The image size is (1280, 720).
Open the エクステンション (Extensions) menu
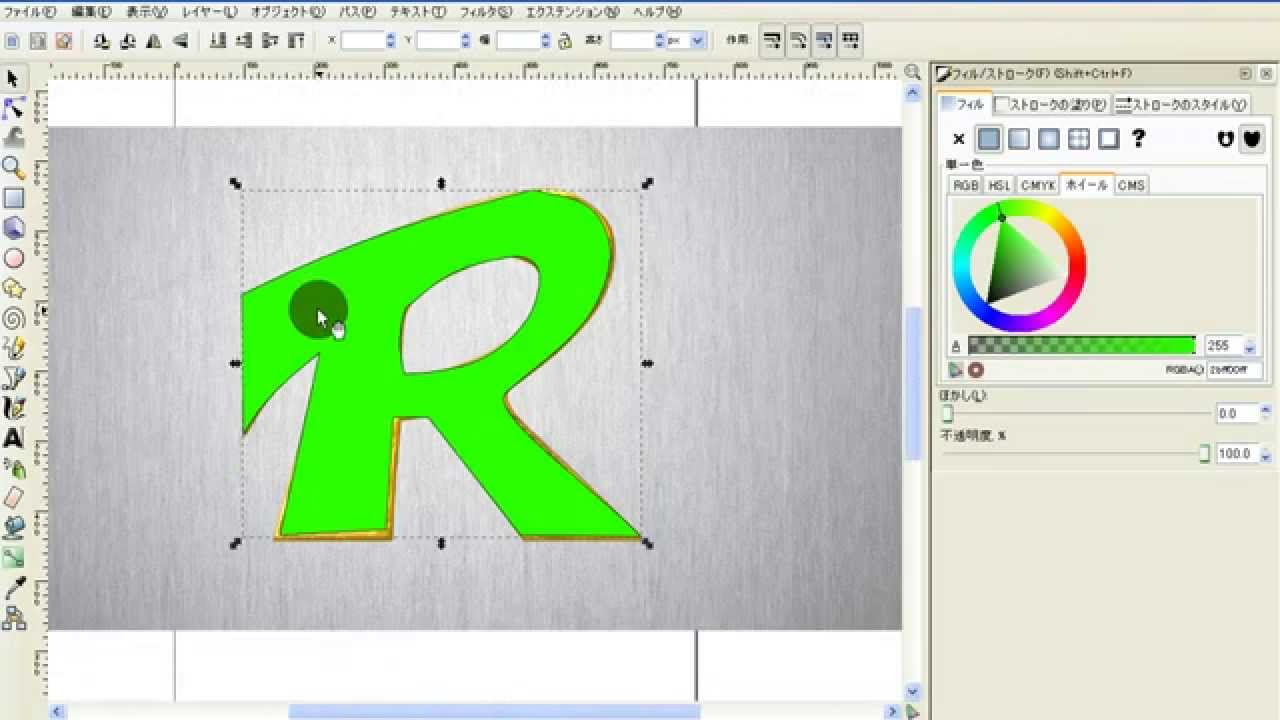pyautogui.click(x=572, y=12)
